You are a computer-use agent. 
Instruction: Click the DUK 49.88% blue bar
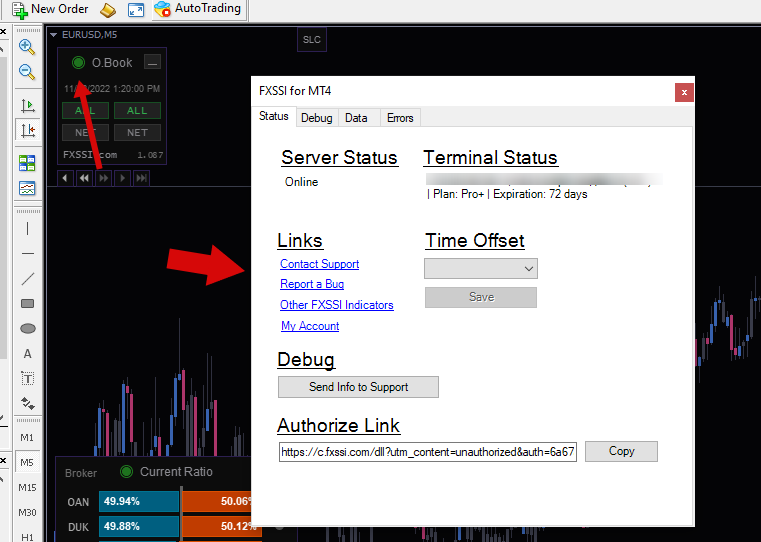pyautogui.click(x=139, y=526)
